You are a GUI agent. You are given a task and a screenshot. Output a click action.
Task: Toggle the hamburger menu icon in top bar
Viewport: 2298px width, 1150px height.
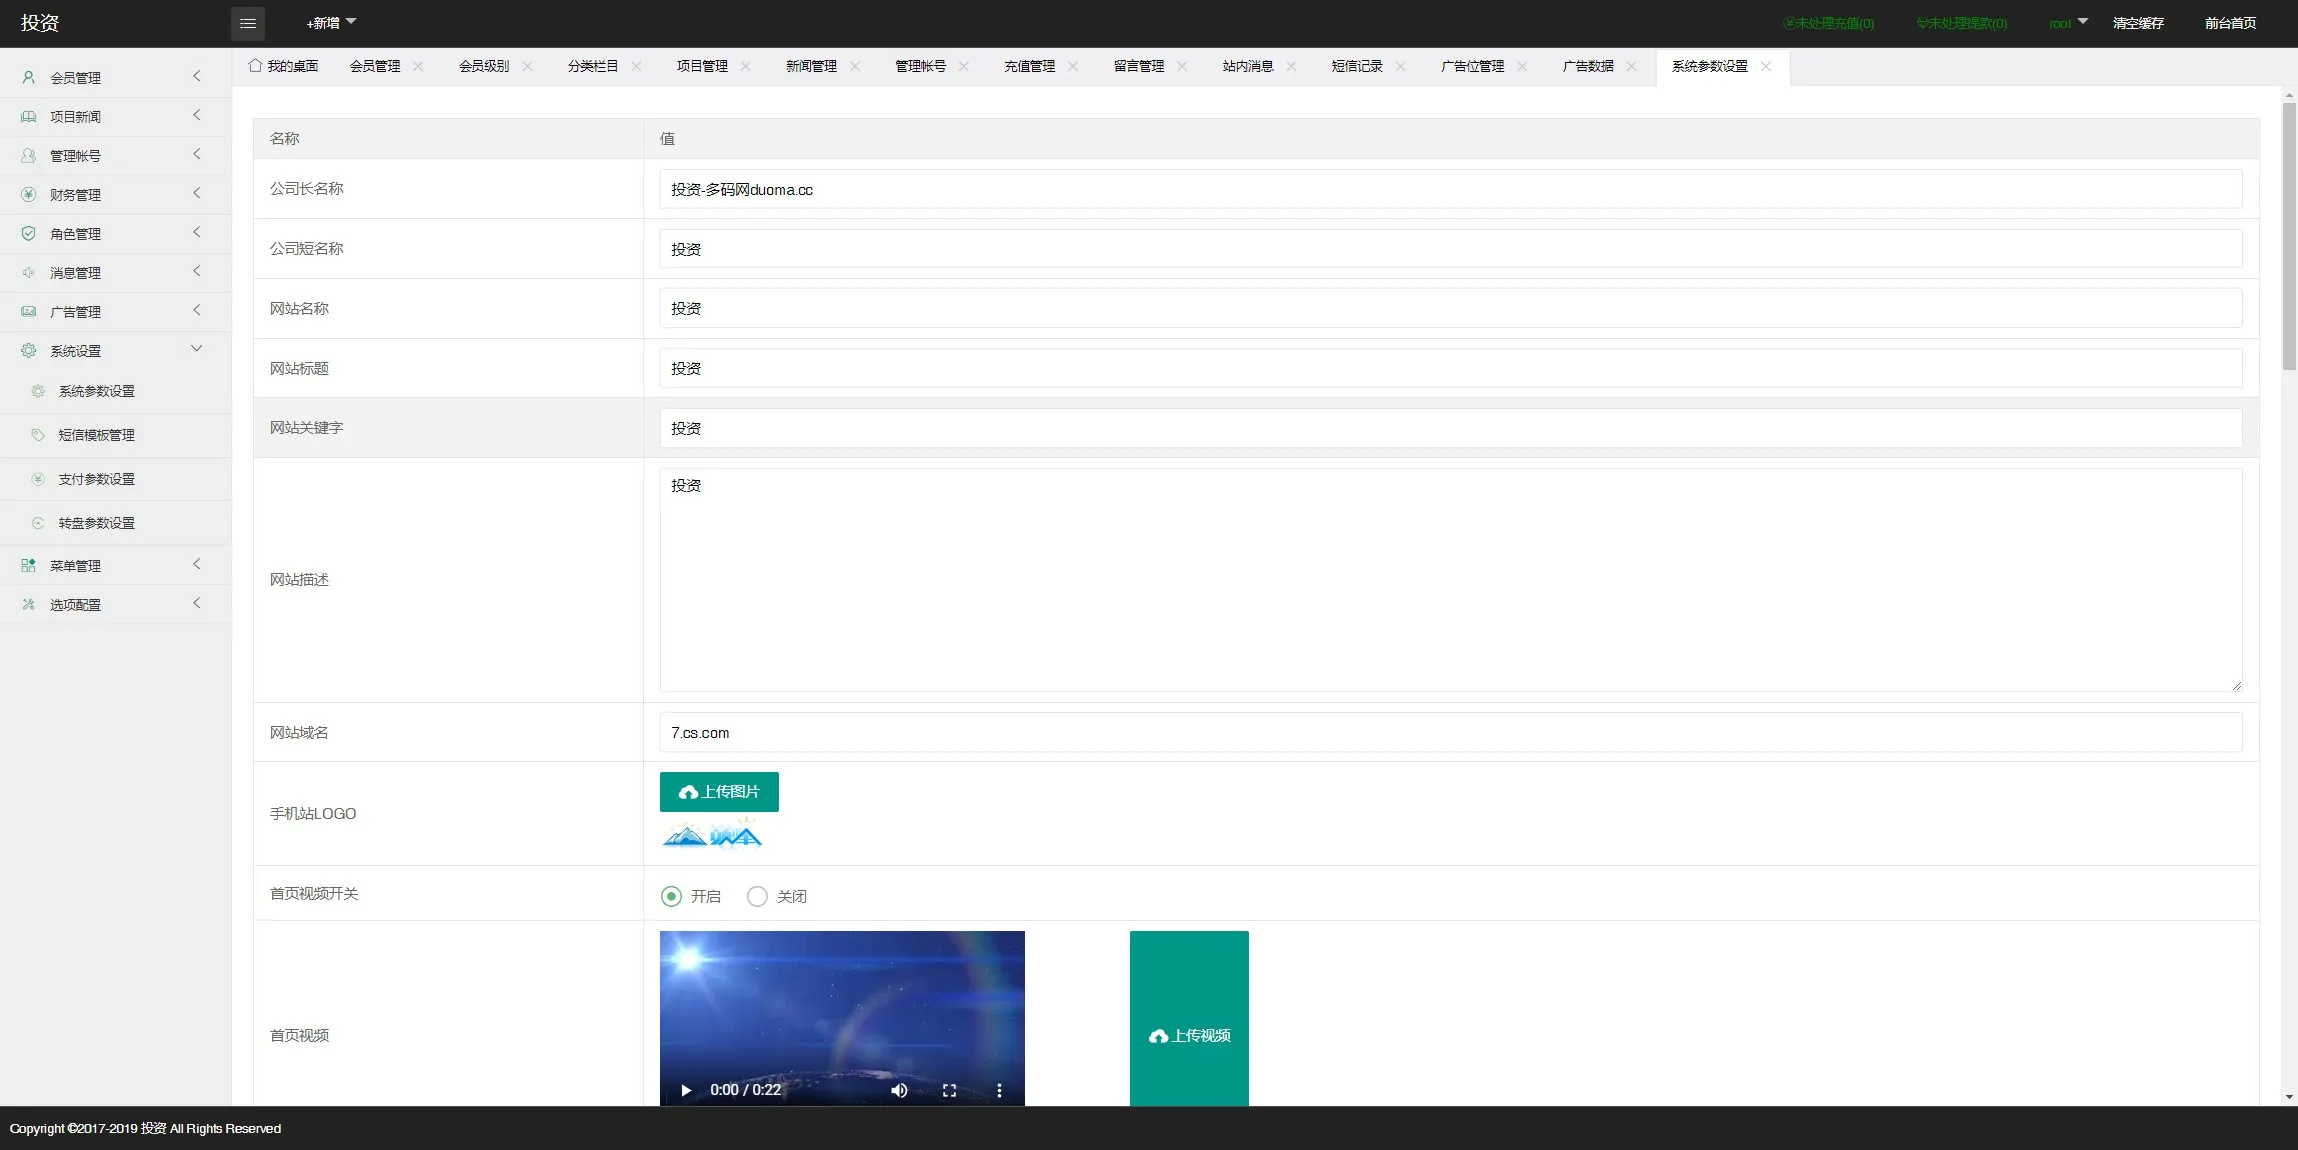(x=248, y=23)
